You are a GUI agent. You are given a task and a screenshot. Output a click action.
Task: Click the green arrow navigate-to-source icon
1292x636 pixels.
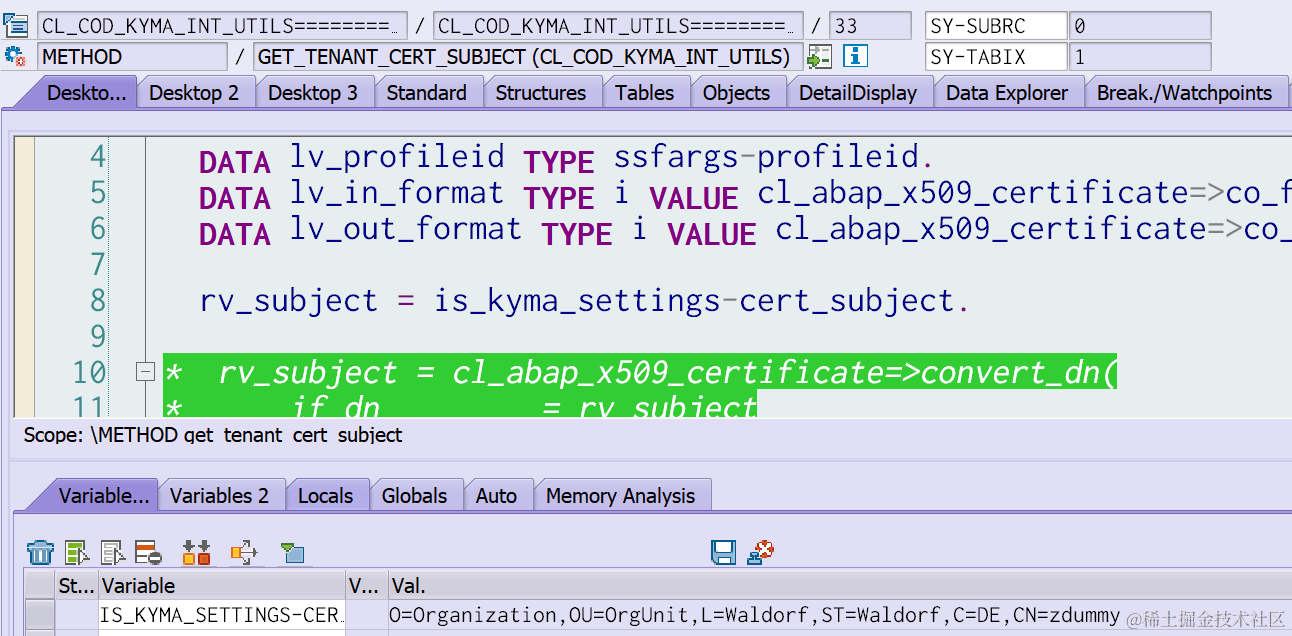820,56
